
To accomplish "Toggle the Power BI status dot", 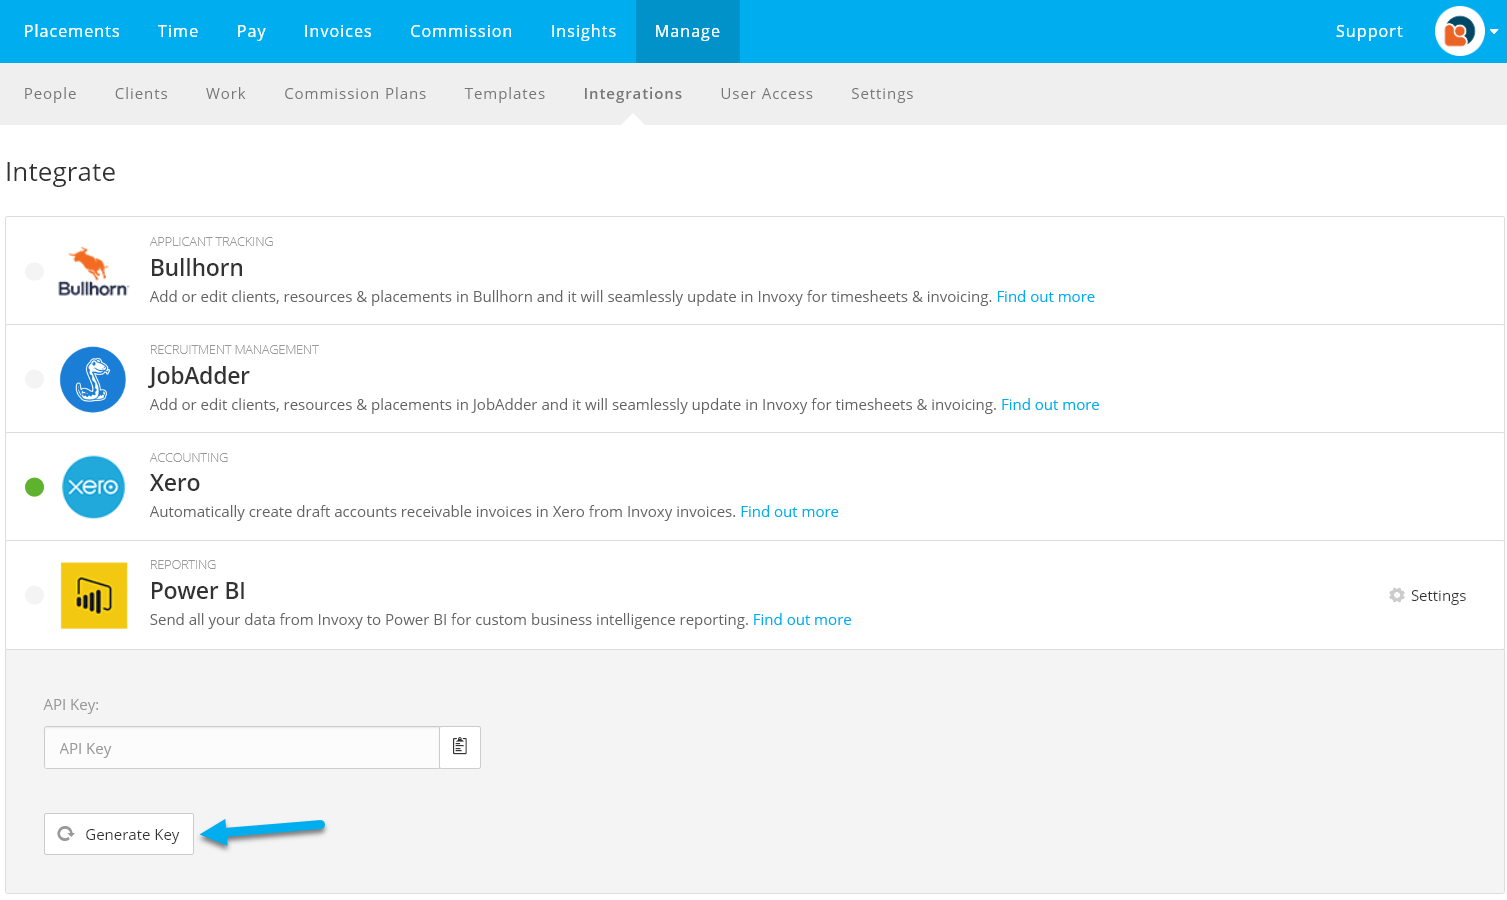I will point(35,595).
